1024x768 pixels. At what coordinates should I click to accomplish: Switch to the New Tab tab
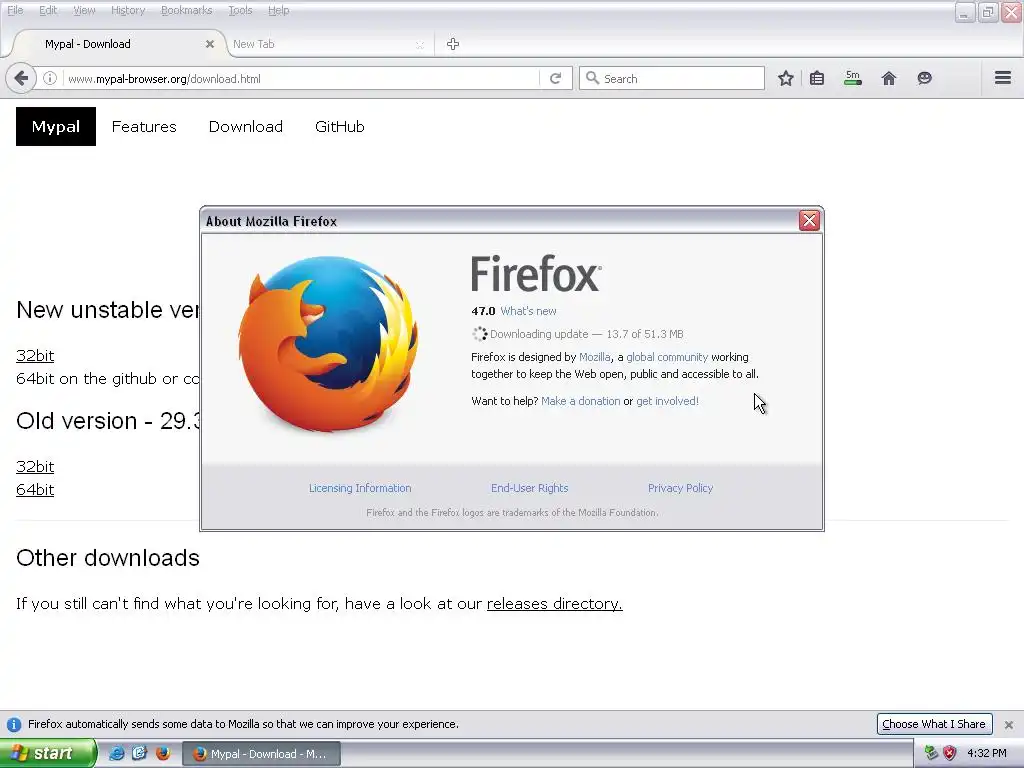pos(327,44)
